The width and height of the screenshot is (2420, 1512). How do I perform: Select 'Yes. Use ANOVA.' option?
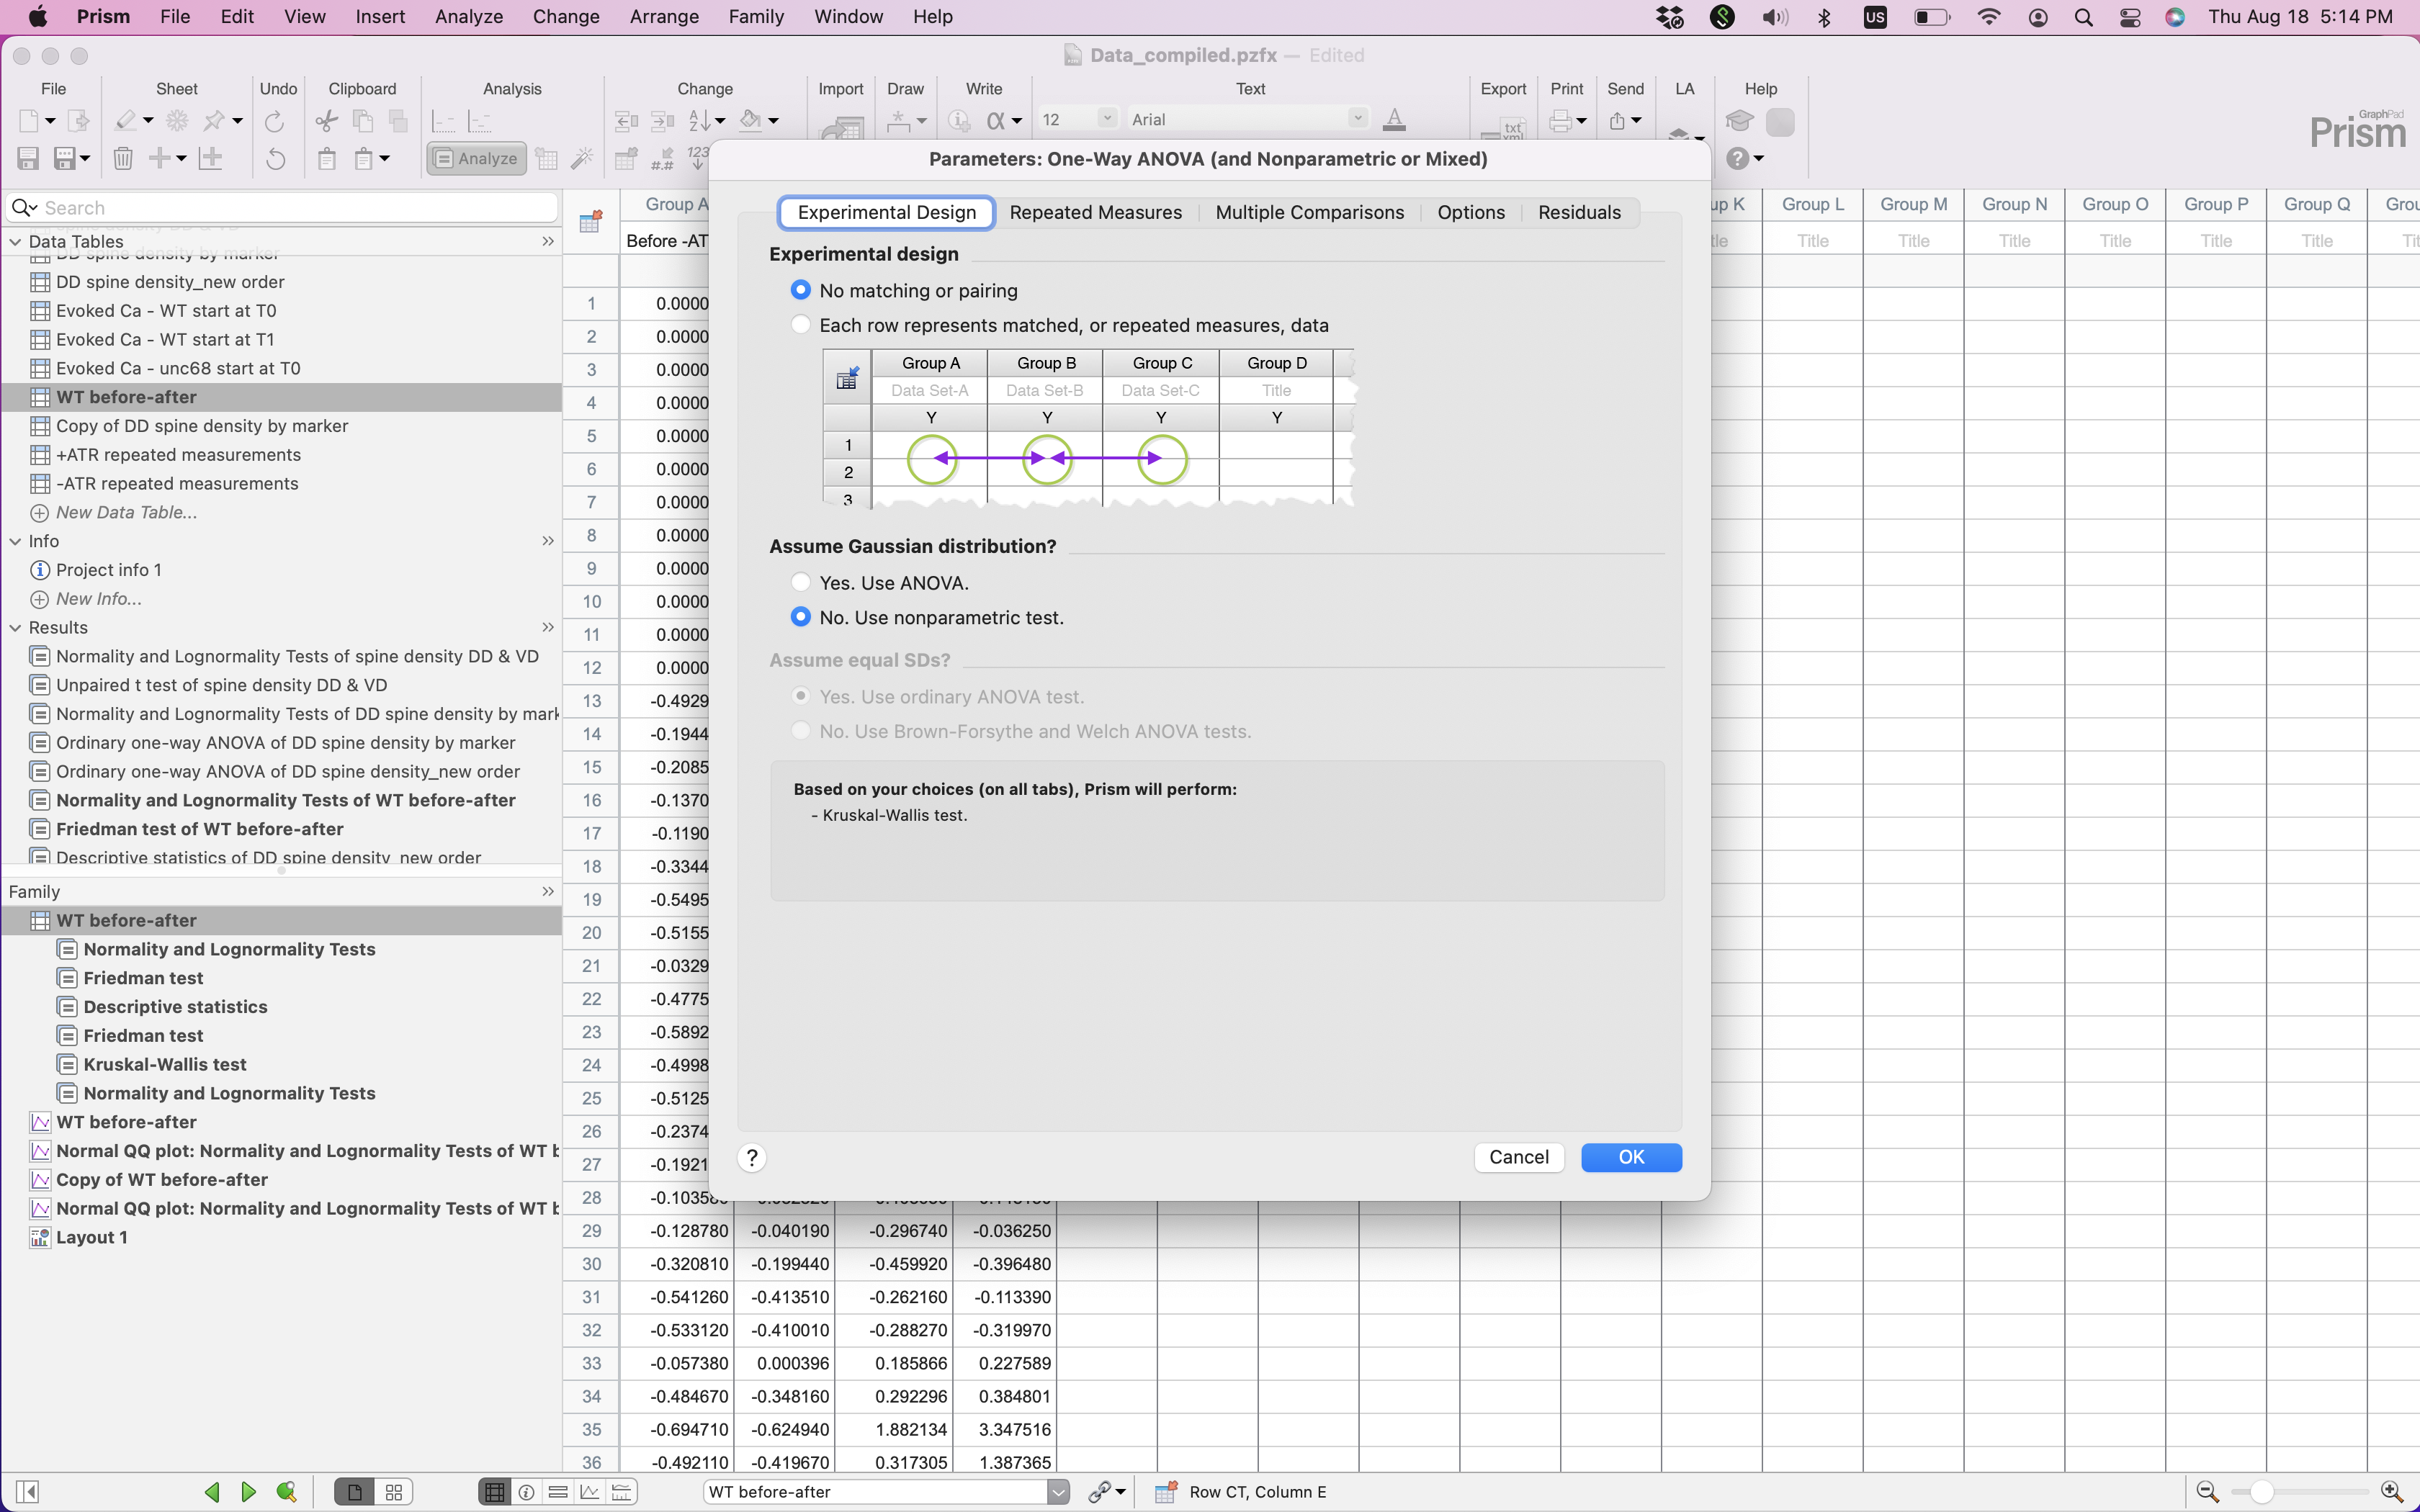pyautogui.click(x=801, y=582)
